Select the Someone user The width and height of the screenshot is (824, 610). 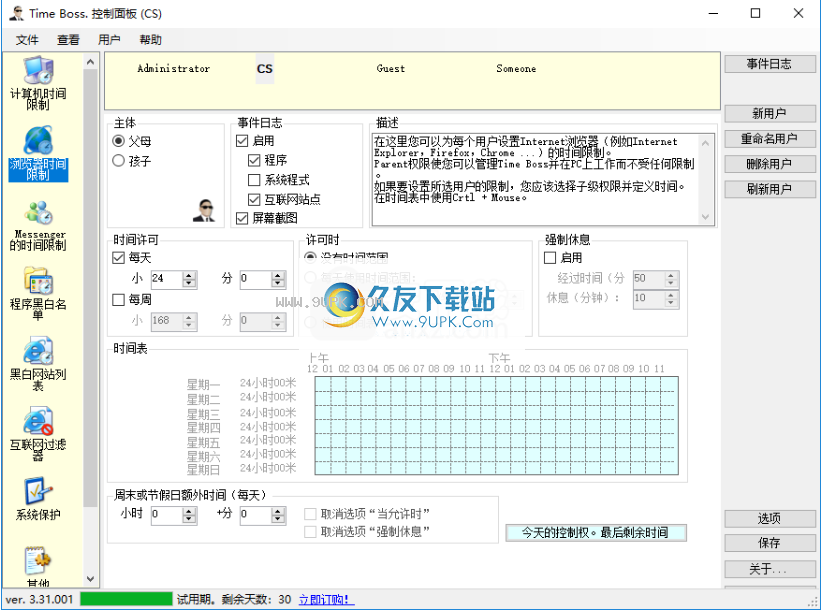point(516,69)
